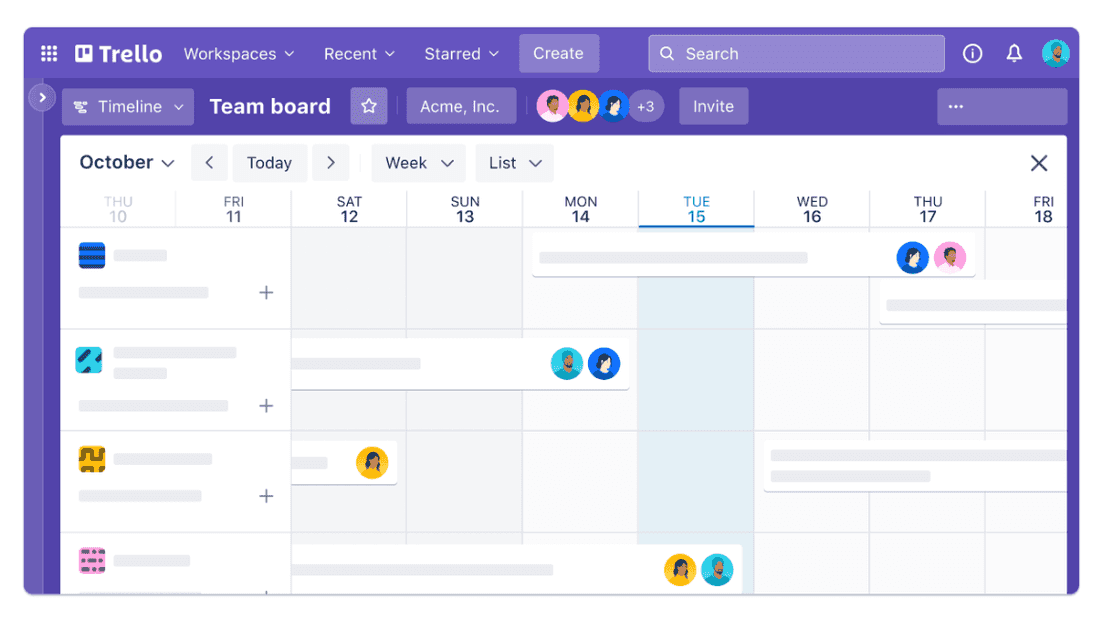The image size is (1100, 621).
Task: Go to the previous week arrow
Action: click(209, 163)
